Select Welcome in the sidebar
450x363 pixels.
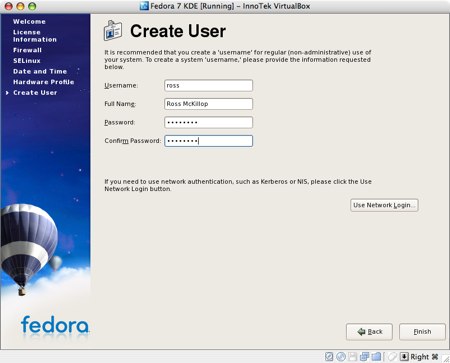coord(29,22)
